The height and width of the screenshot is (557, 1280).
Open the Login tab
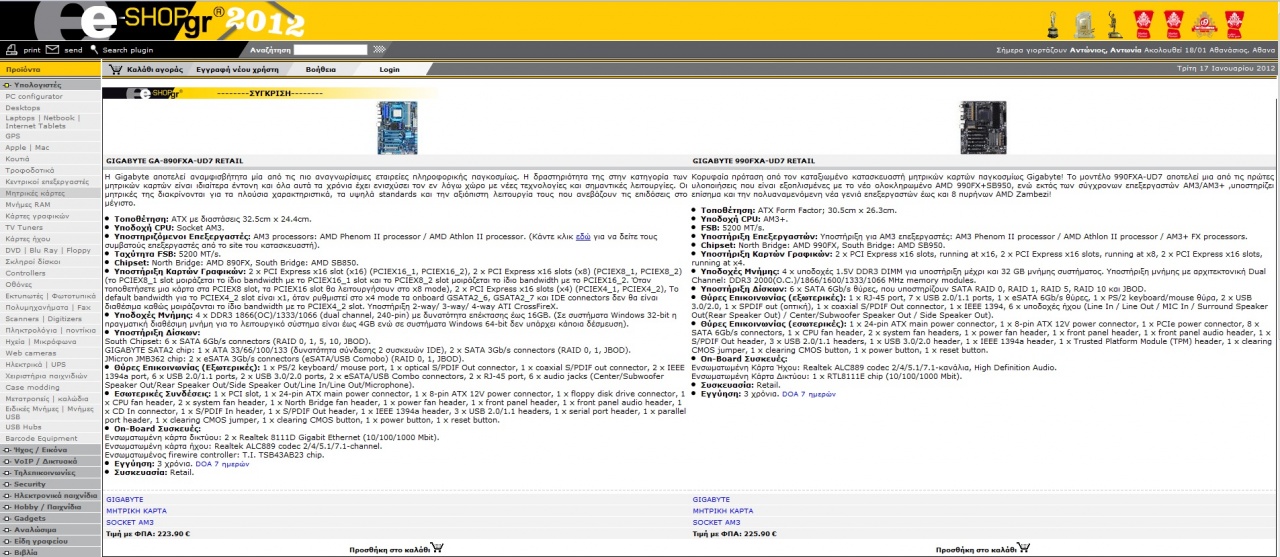point(390,70)
